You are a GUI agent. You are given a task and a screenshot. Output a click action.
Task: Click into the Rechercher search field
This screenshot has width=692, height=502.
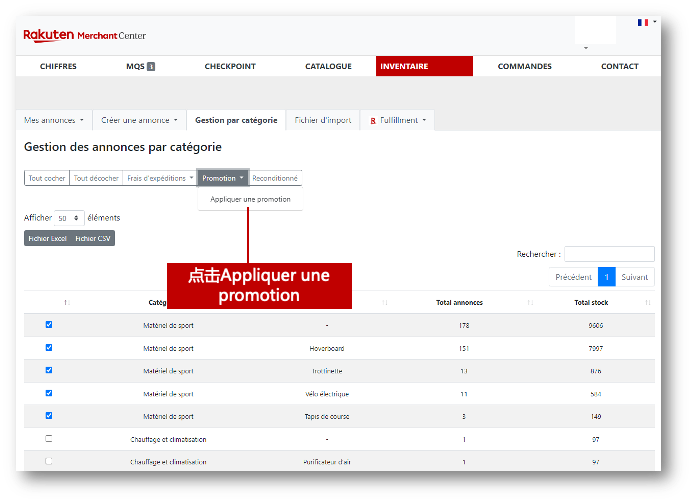pos(609,254)
